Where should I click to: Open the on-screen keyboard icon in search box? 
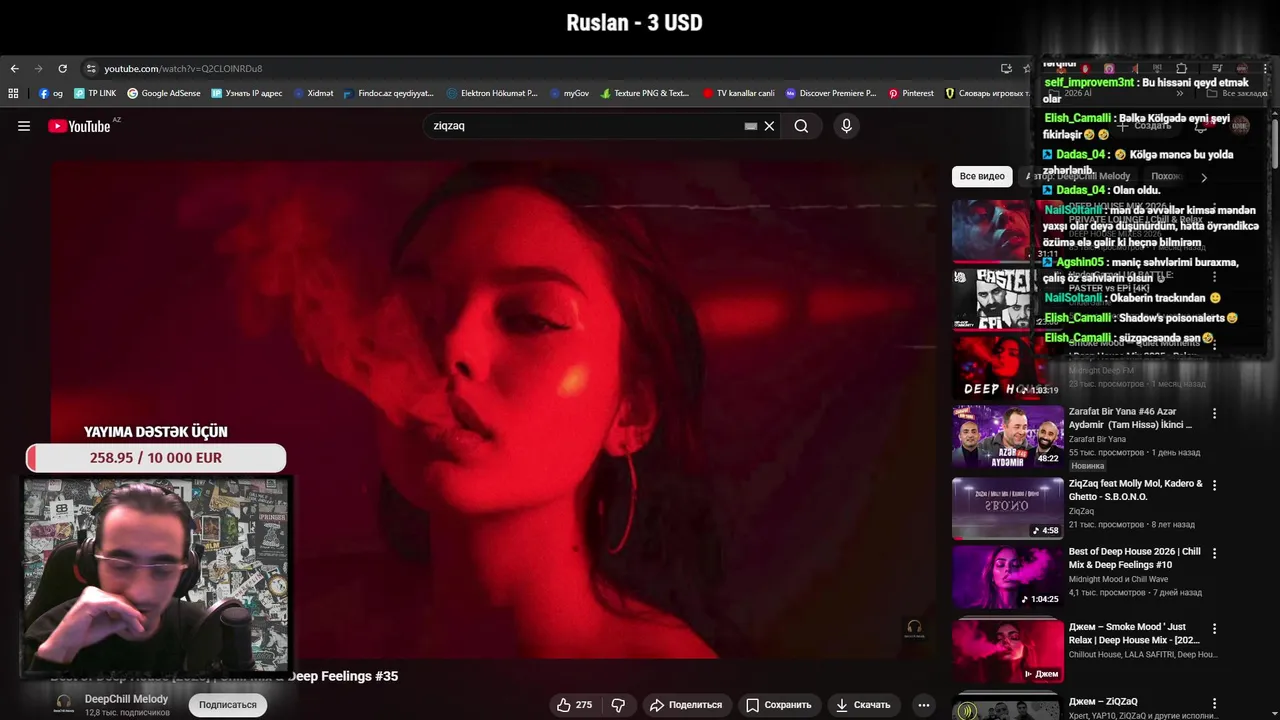[x=750, y=126]
